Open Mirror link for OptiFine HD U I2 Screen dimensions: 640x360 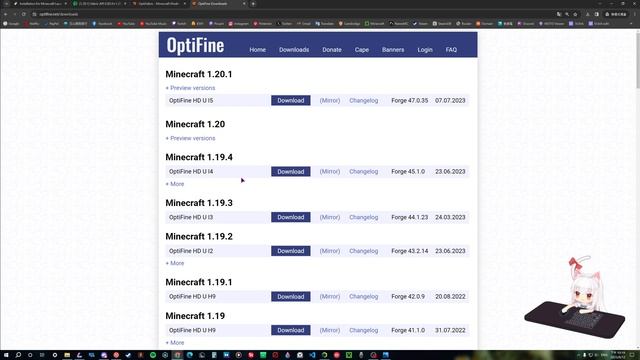(330, 251)
